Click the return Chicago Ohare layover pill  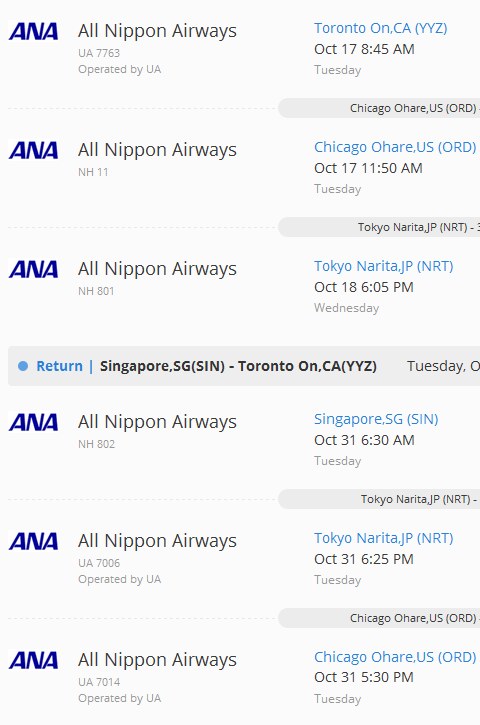pyautogui.click(x=379, y=618)
